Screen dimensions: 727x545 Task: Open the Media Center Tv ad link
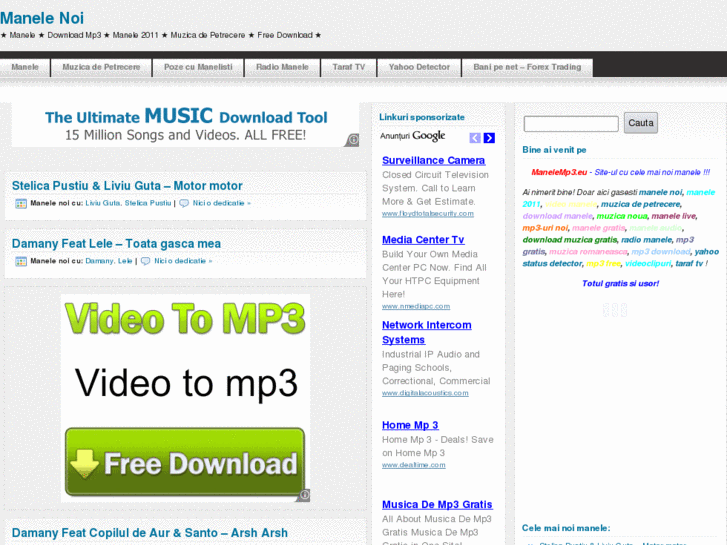(x=423, y=240)
